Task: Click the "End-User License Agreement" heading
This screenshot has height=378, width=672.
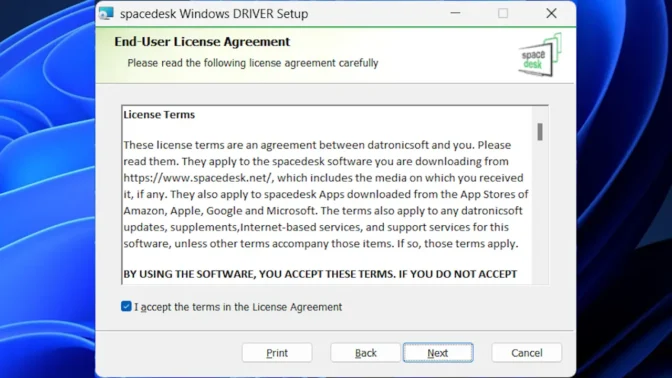Action: (202, 42)
